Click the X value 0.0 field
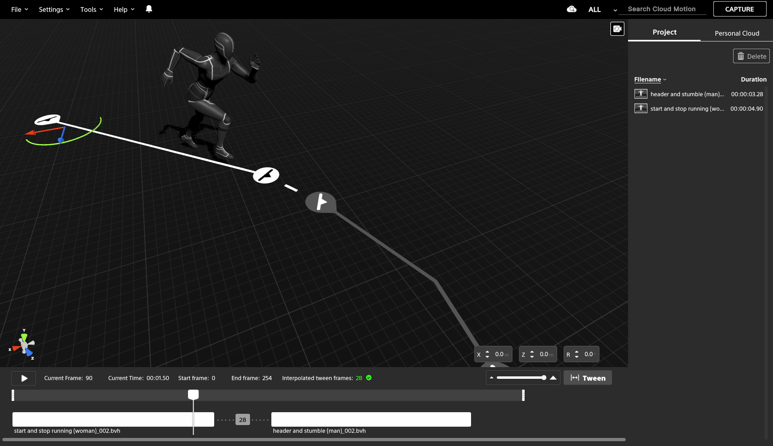773x446 pixels. point(499,354)
